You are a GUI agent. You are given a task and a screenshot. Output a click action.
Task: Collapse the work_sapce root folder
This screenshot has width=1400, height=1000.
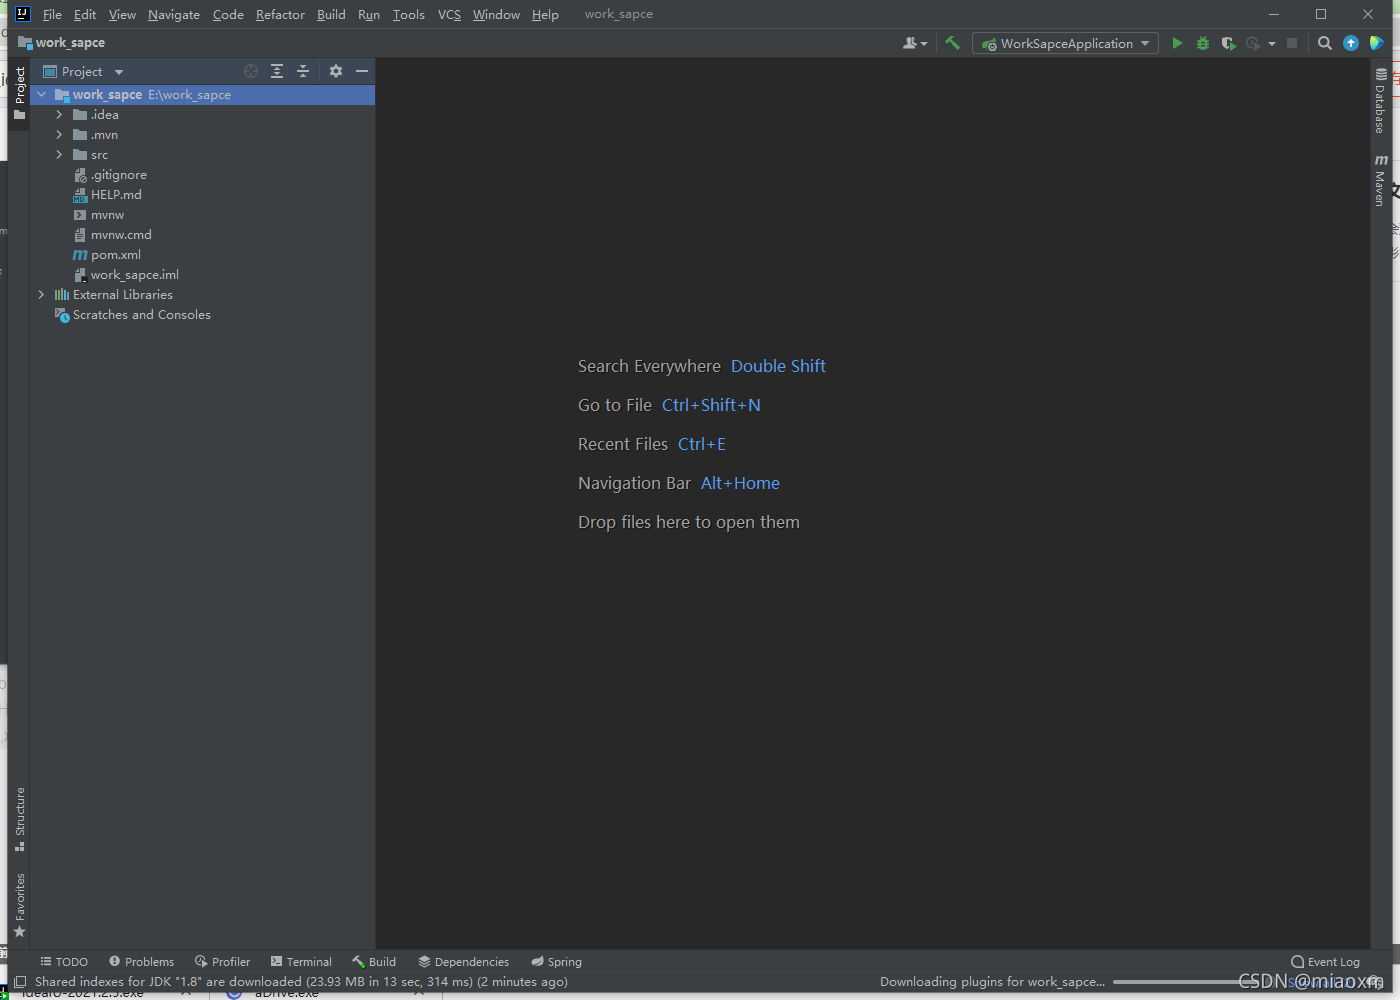[x=42, y=95]
